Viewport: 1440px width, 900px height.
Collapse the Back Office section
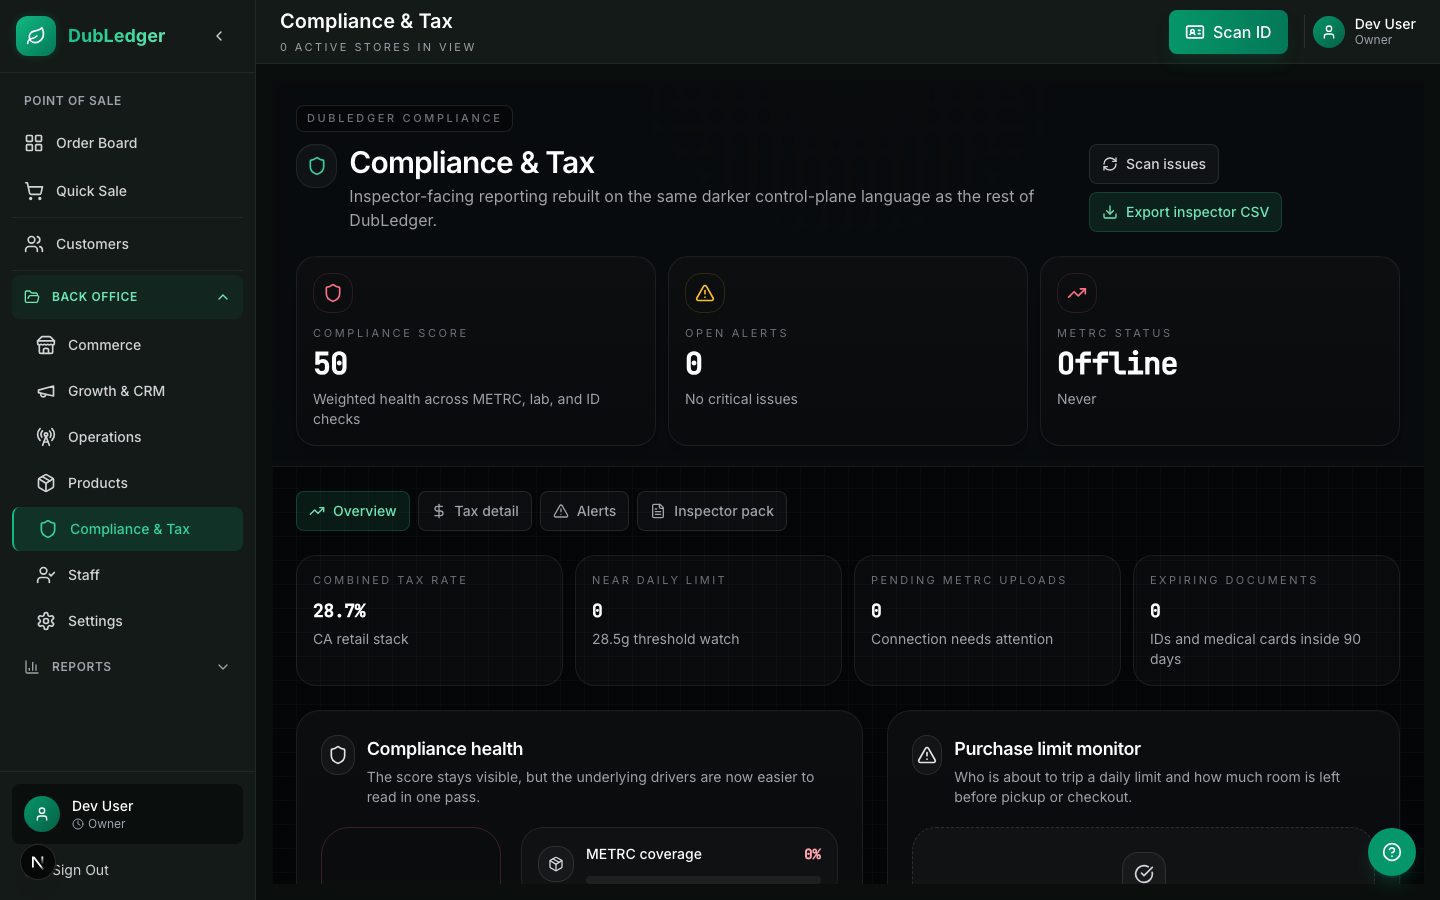[127, 297]
